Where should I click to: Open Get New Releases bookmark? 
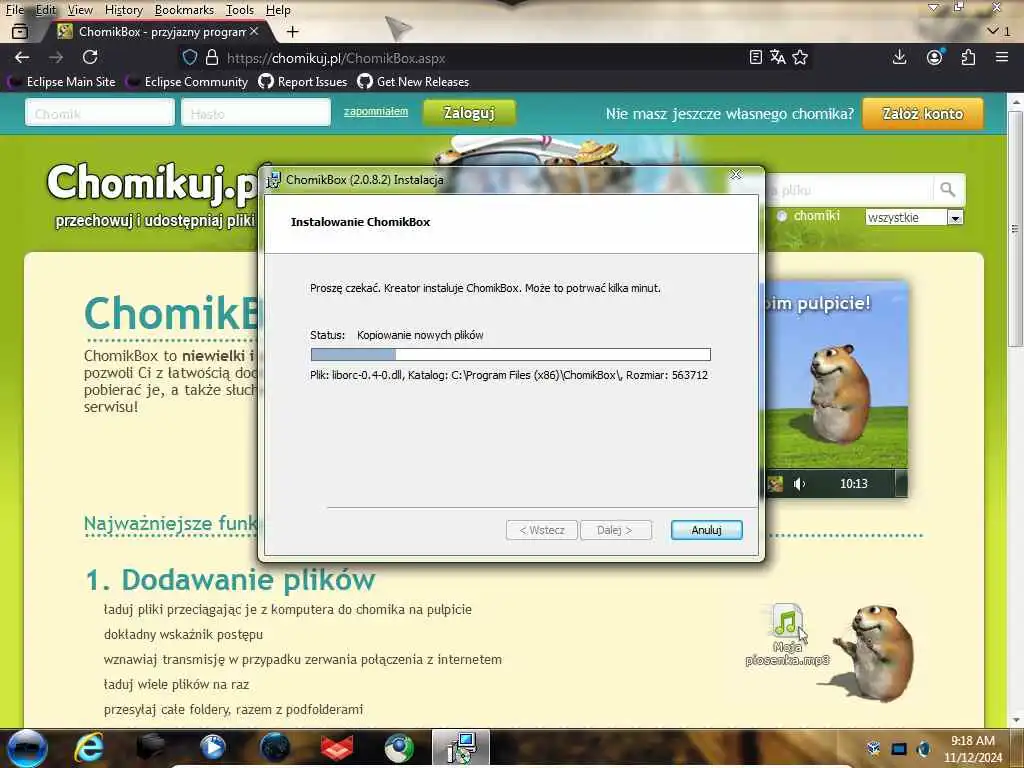[413, 82]
